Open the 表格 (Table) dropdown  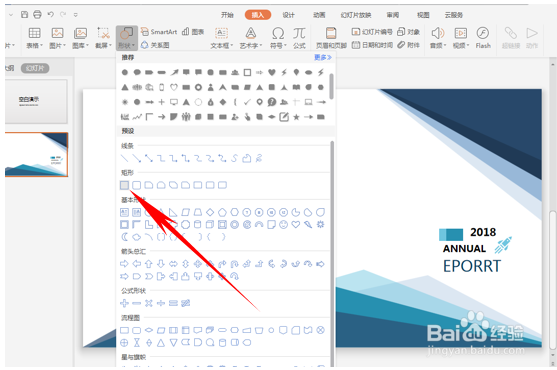click(x=34, y=38)
